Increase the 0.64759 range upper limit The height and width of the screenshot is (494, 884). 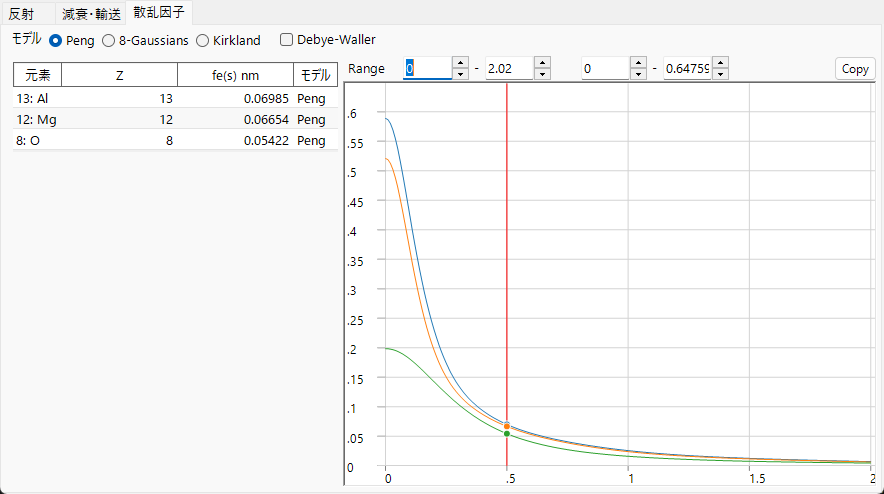point(721,63)
